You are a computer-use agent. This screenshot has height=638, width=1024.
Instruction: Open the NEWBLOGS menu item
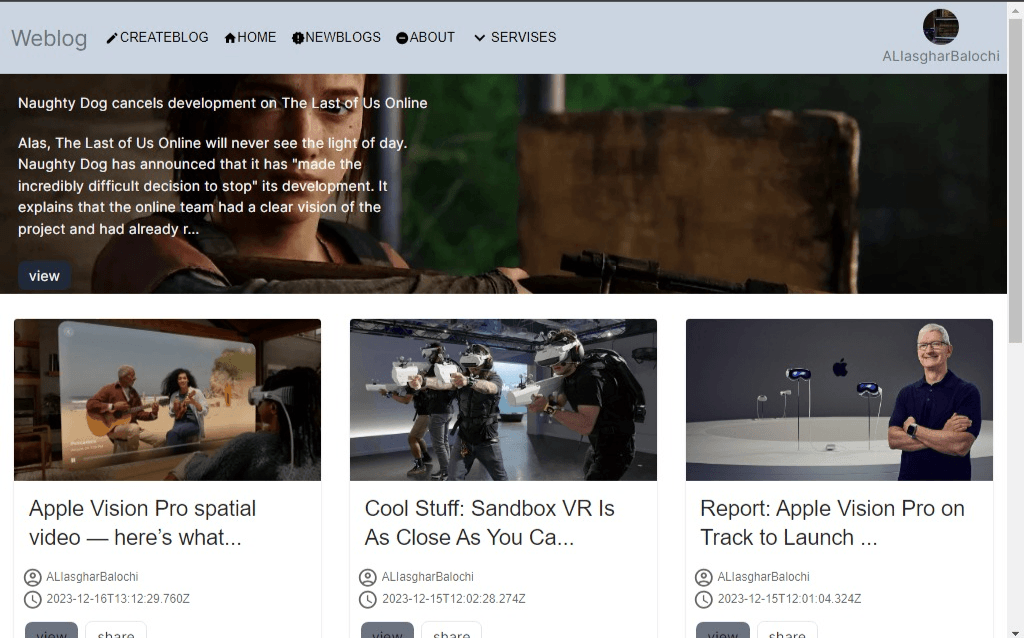coord(343,37)
